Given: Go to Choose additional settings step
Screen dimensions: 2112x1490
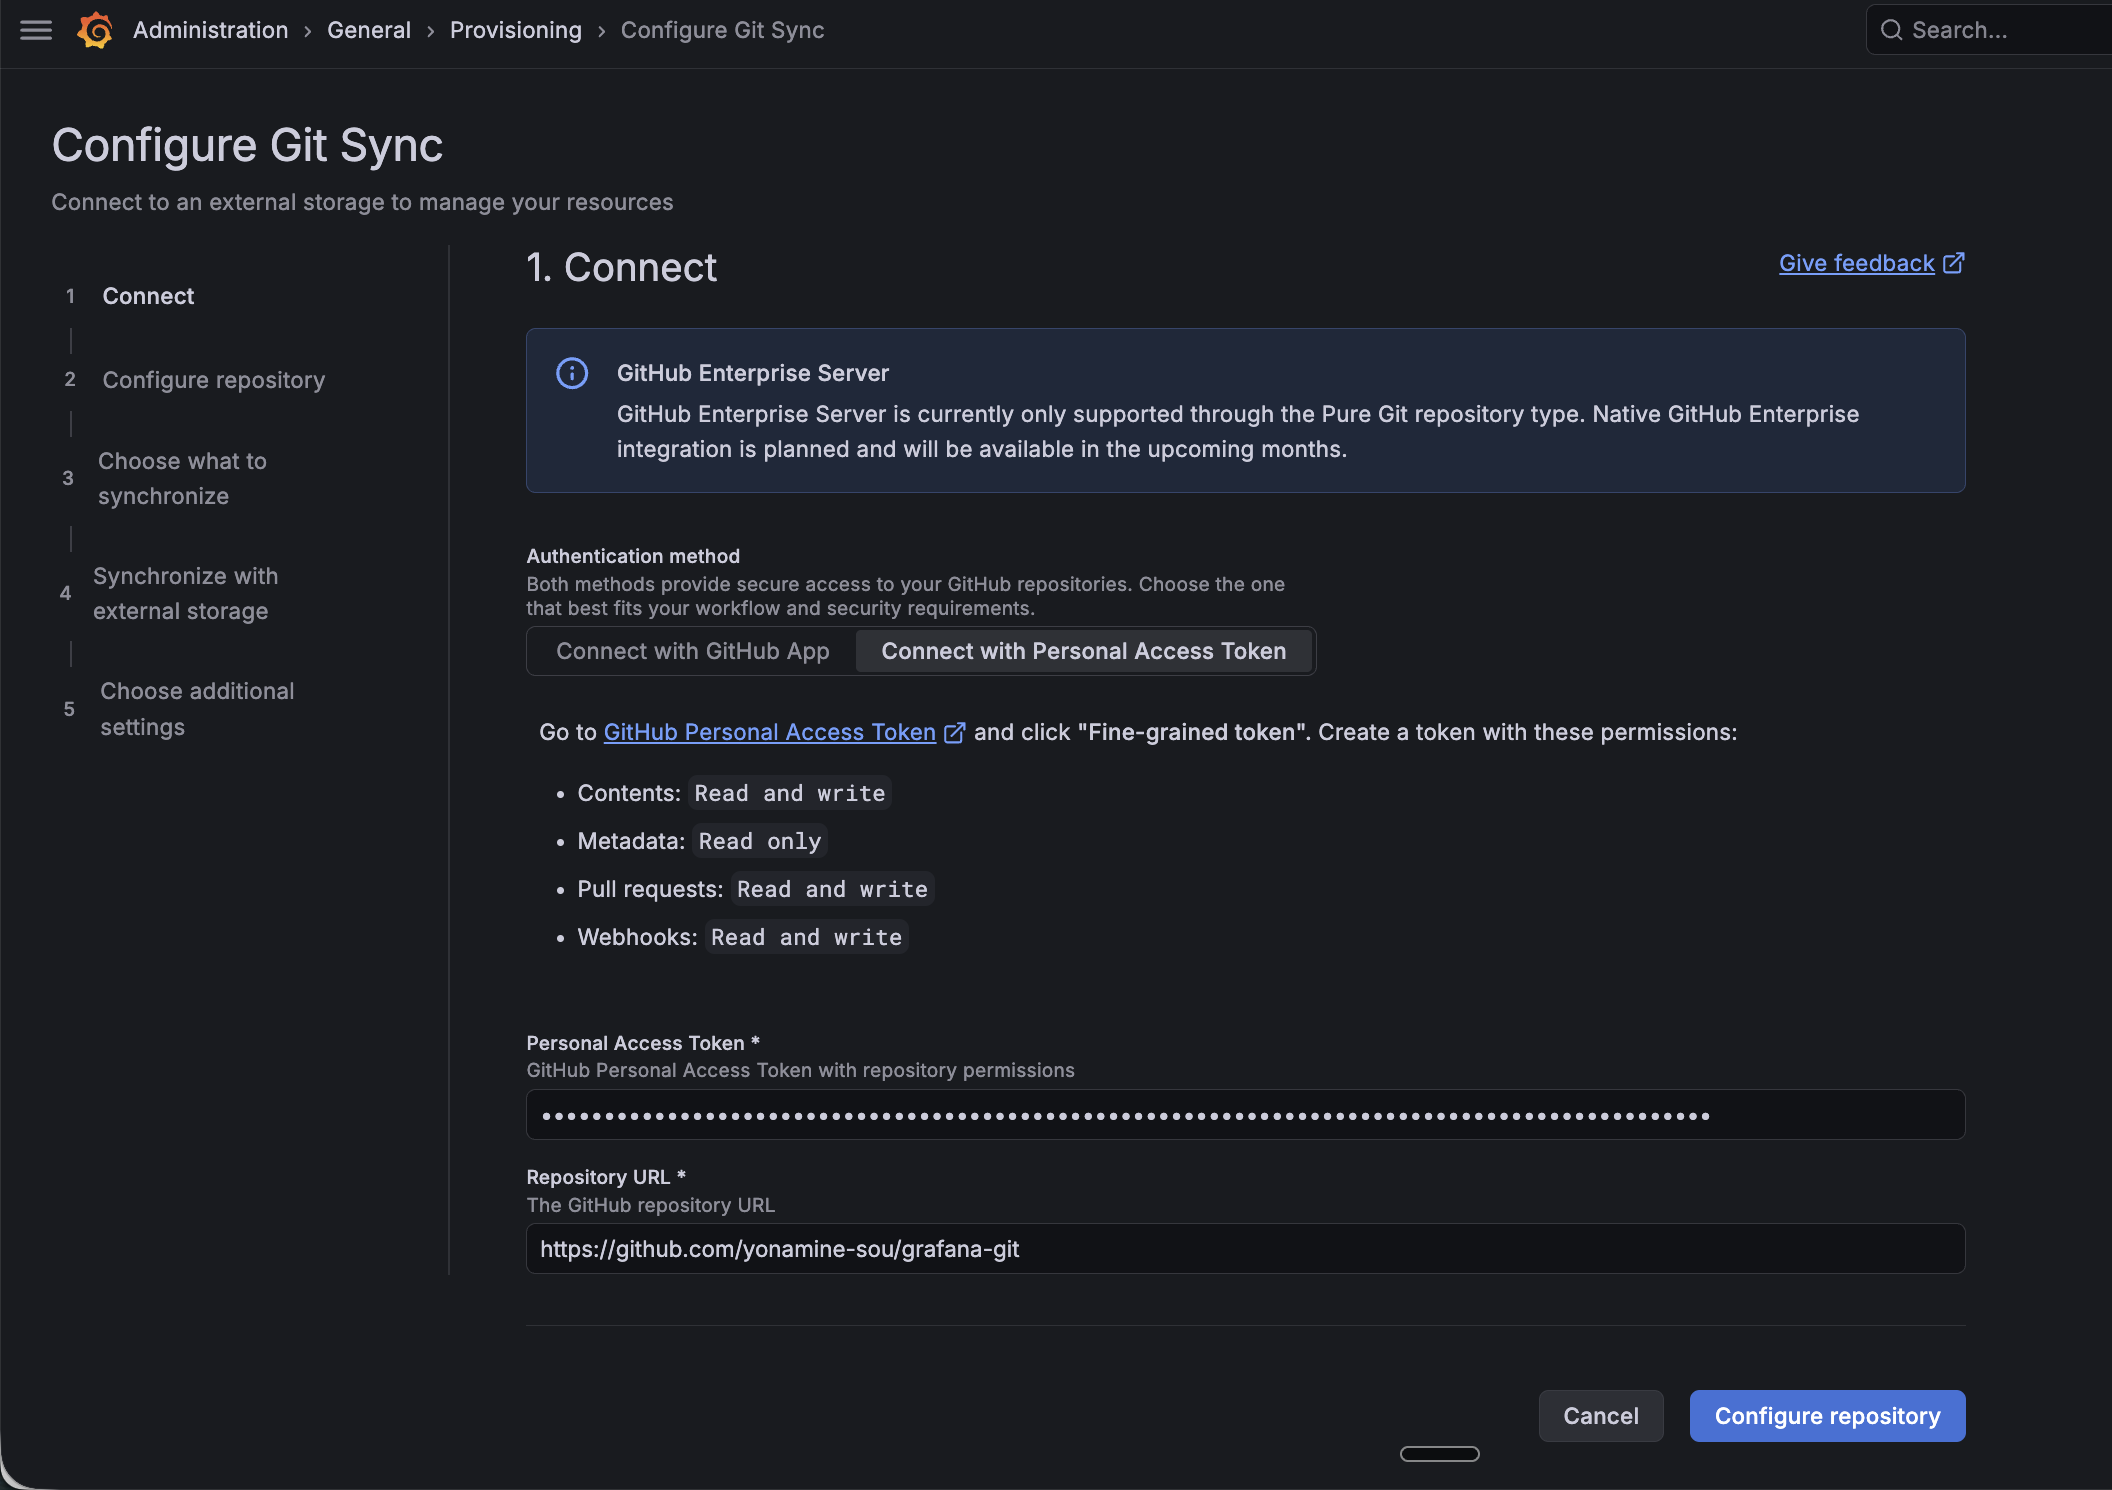Looking at the screenshot, I should (x=197, y=708).
